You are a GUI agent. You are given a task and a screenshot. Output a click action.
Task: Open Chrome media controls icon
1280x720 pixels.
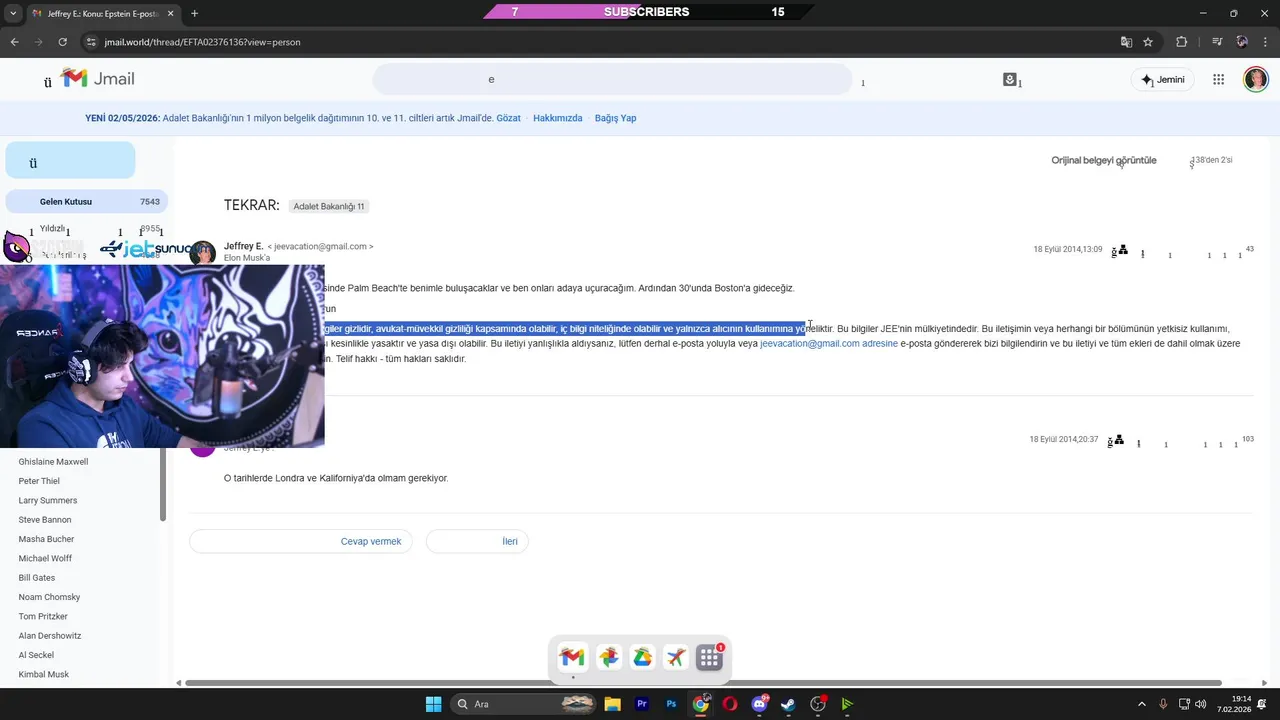tap(1217, 42)
